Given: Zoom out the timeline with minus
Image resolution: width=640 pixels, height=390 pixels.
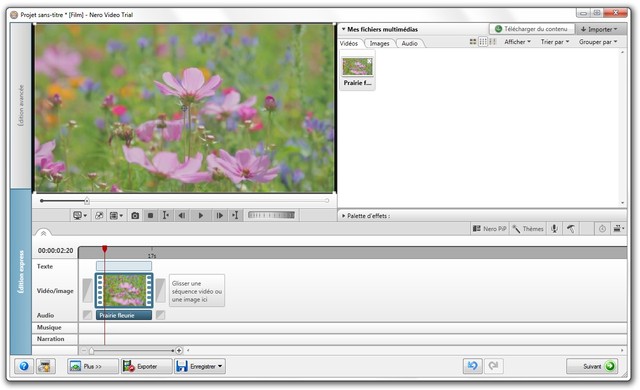Looking at the screenshot, I should (x=84, y=350).
